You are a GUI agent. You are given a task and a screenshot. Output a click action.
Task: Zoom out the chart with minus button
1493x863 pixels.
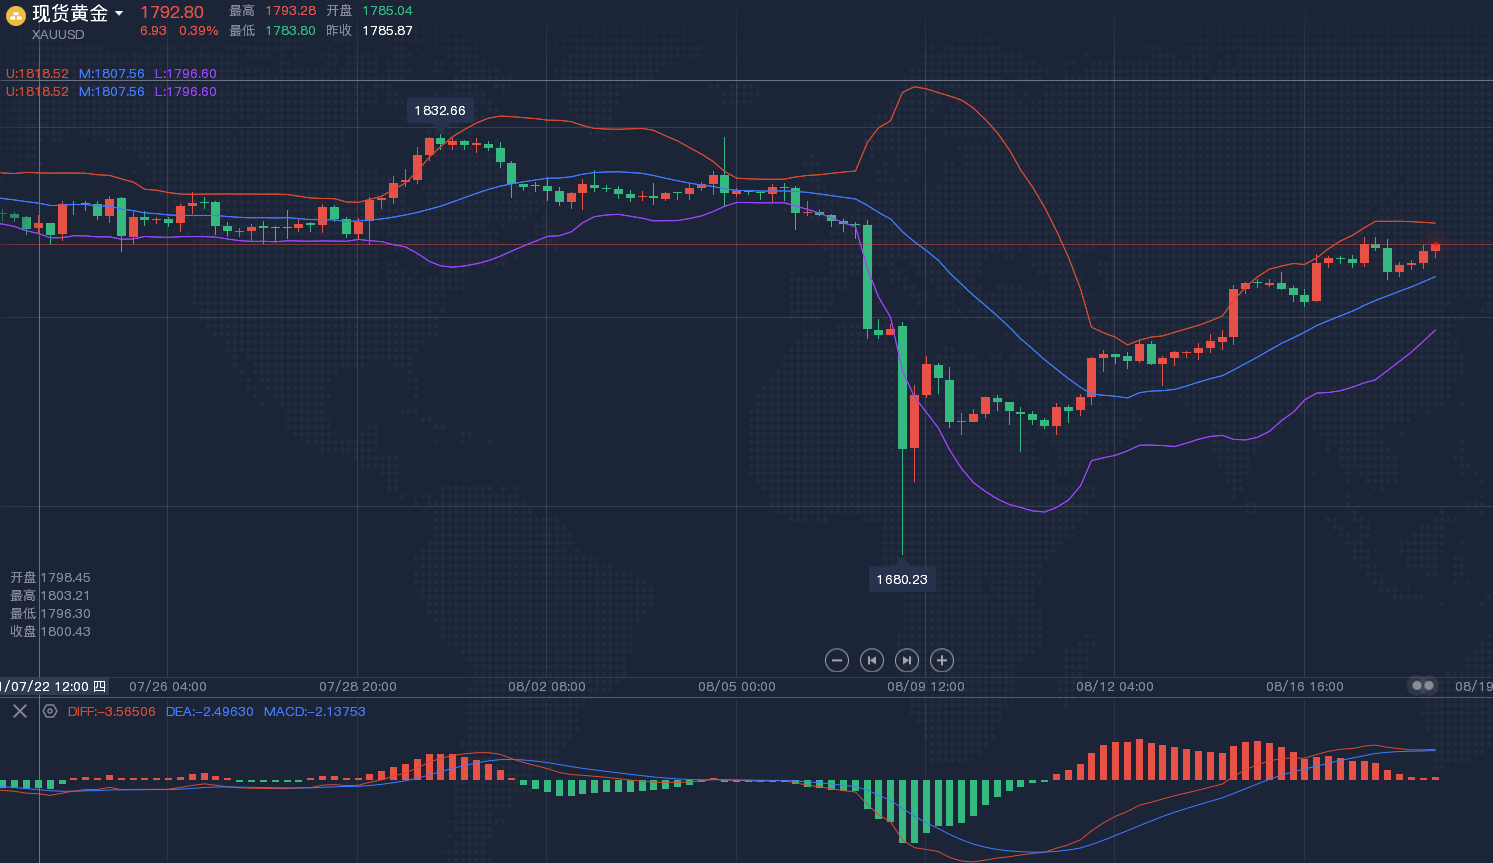click(x=837, y=660)
